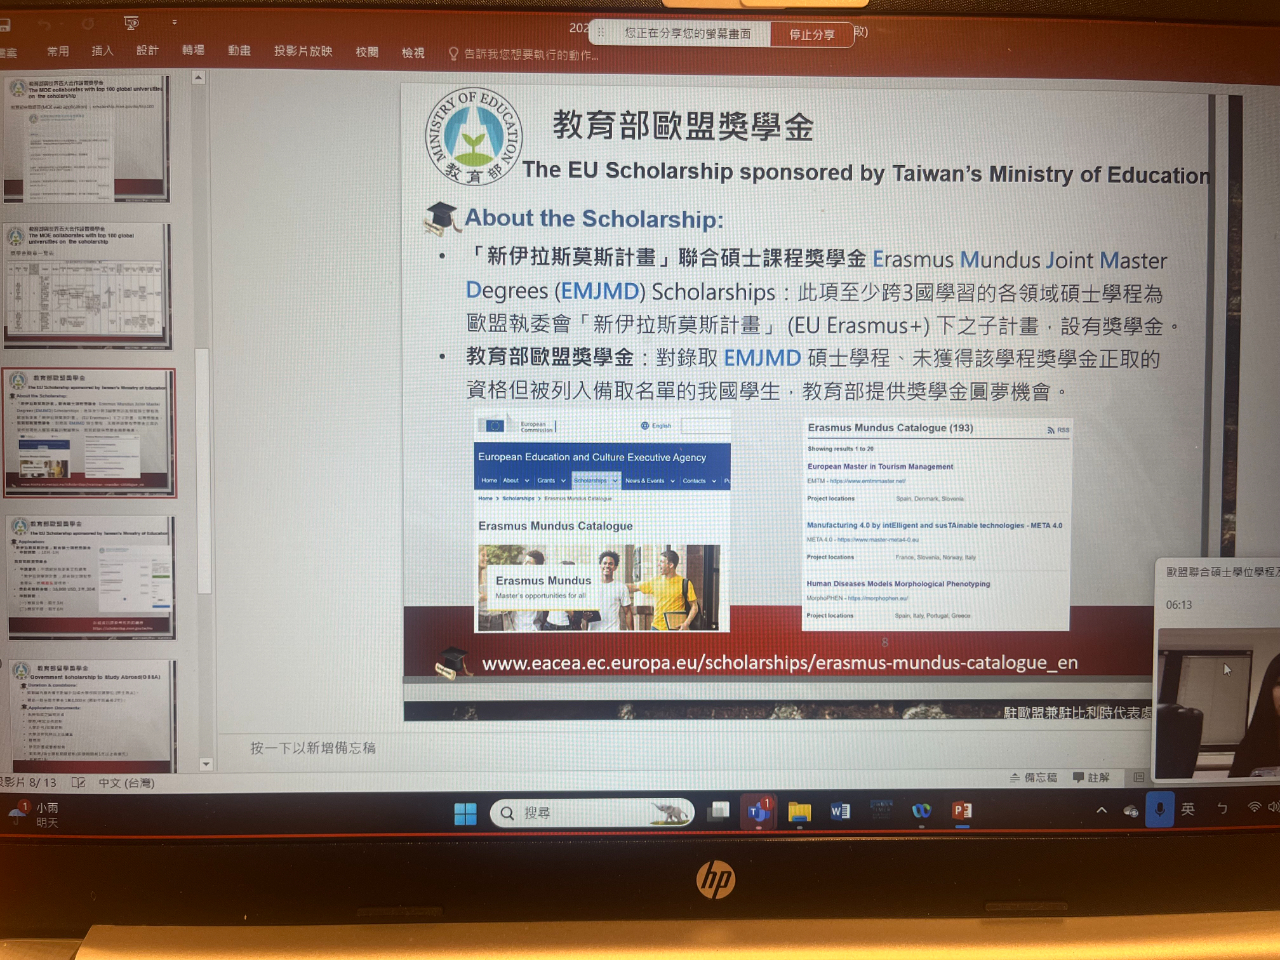Click the Windows Start button
1280x960 pixels.
click(465, 813)
